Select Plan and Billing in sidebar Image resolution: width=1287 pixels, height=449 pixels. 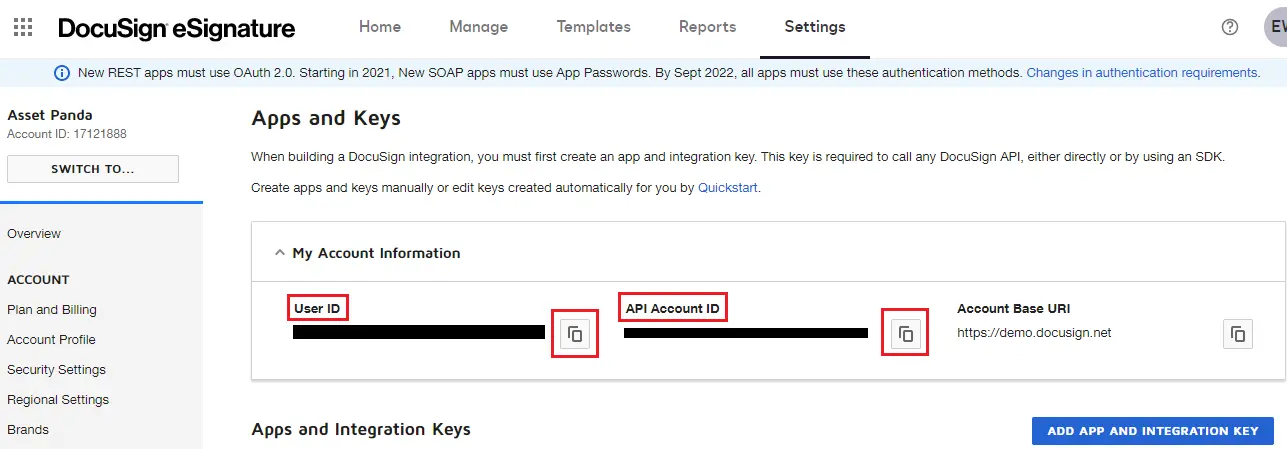click(x=52, y=310)
